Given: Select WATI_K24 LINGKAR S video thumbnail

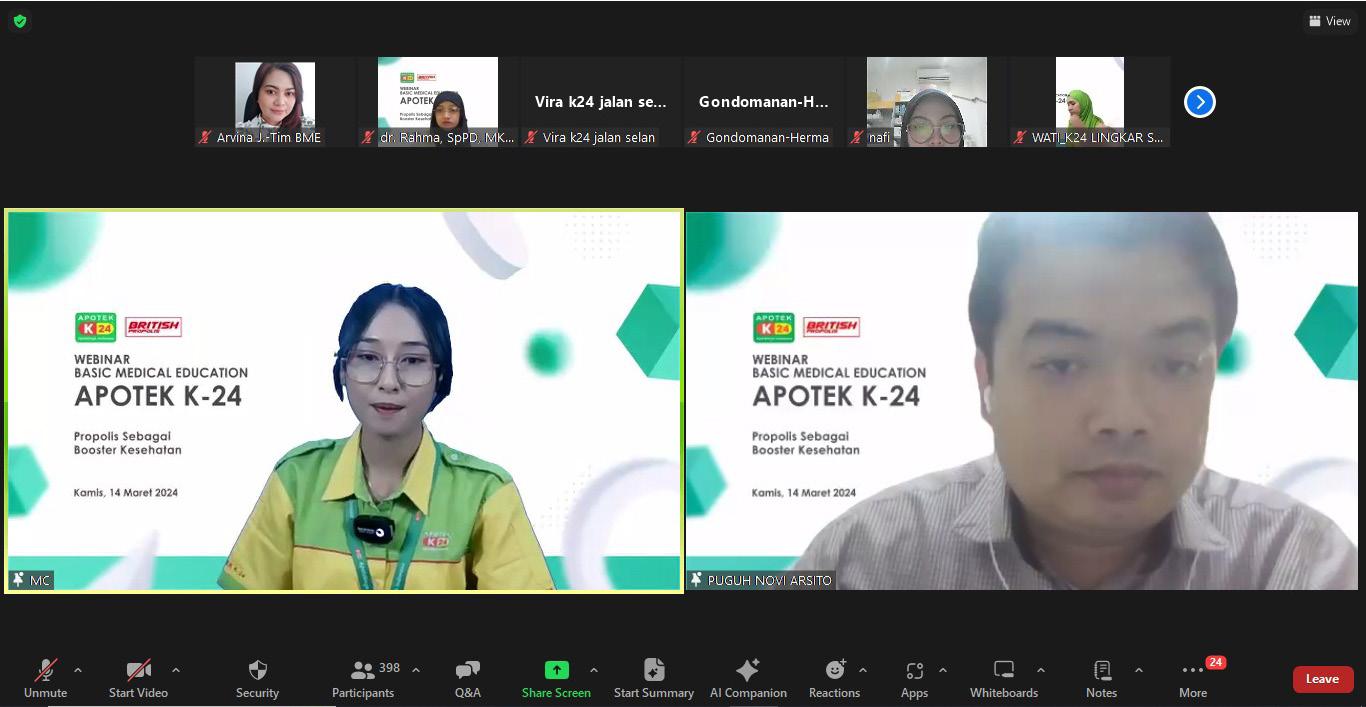Looking at the screenshot, I should (x=1090, y=102).
